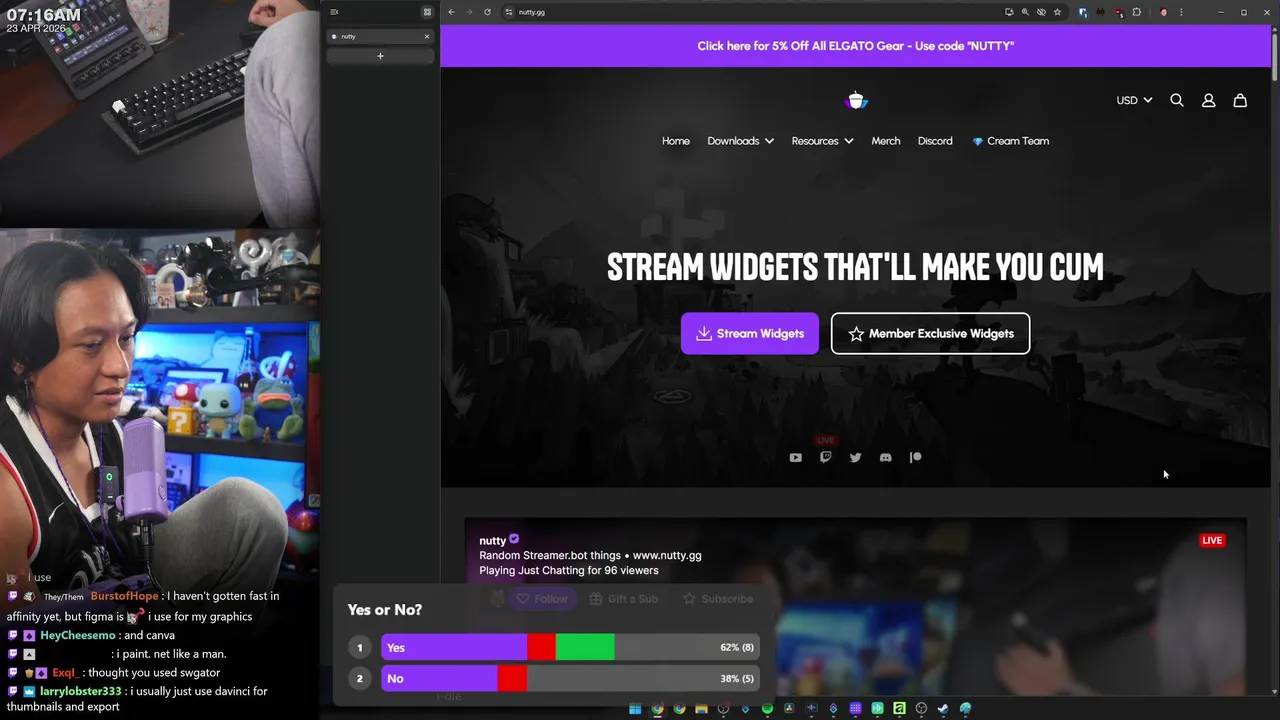Click larrylobster333 username in chat

click(x=81, y=691)
